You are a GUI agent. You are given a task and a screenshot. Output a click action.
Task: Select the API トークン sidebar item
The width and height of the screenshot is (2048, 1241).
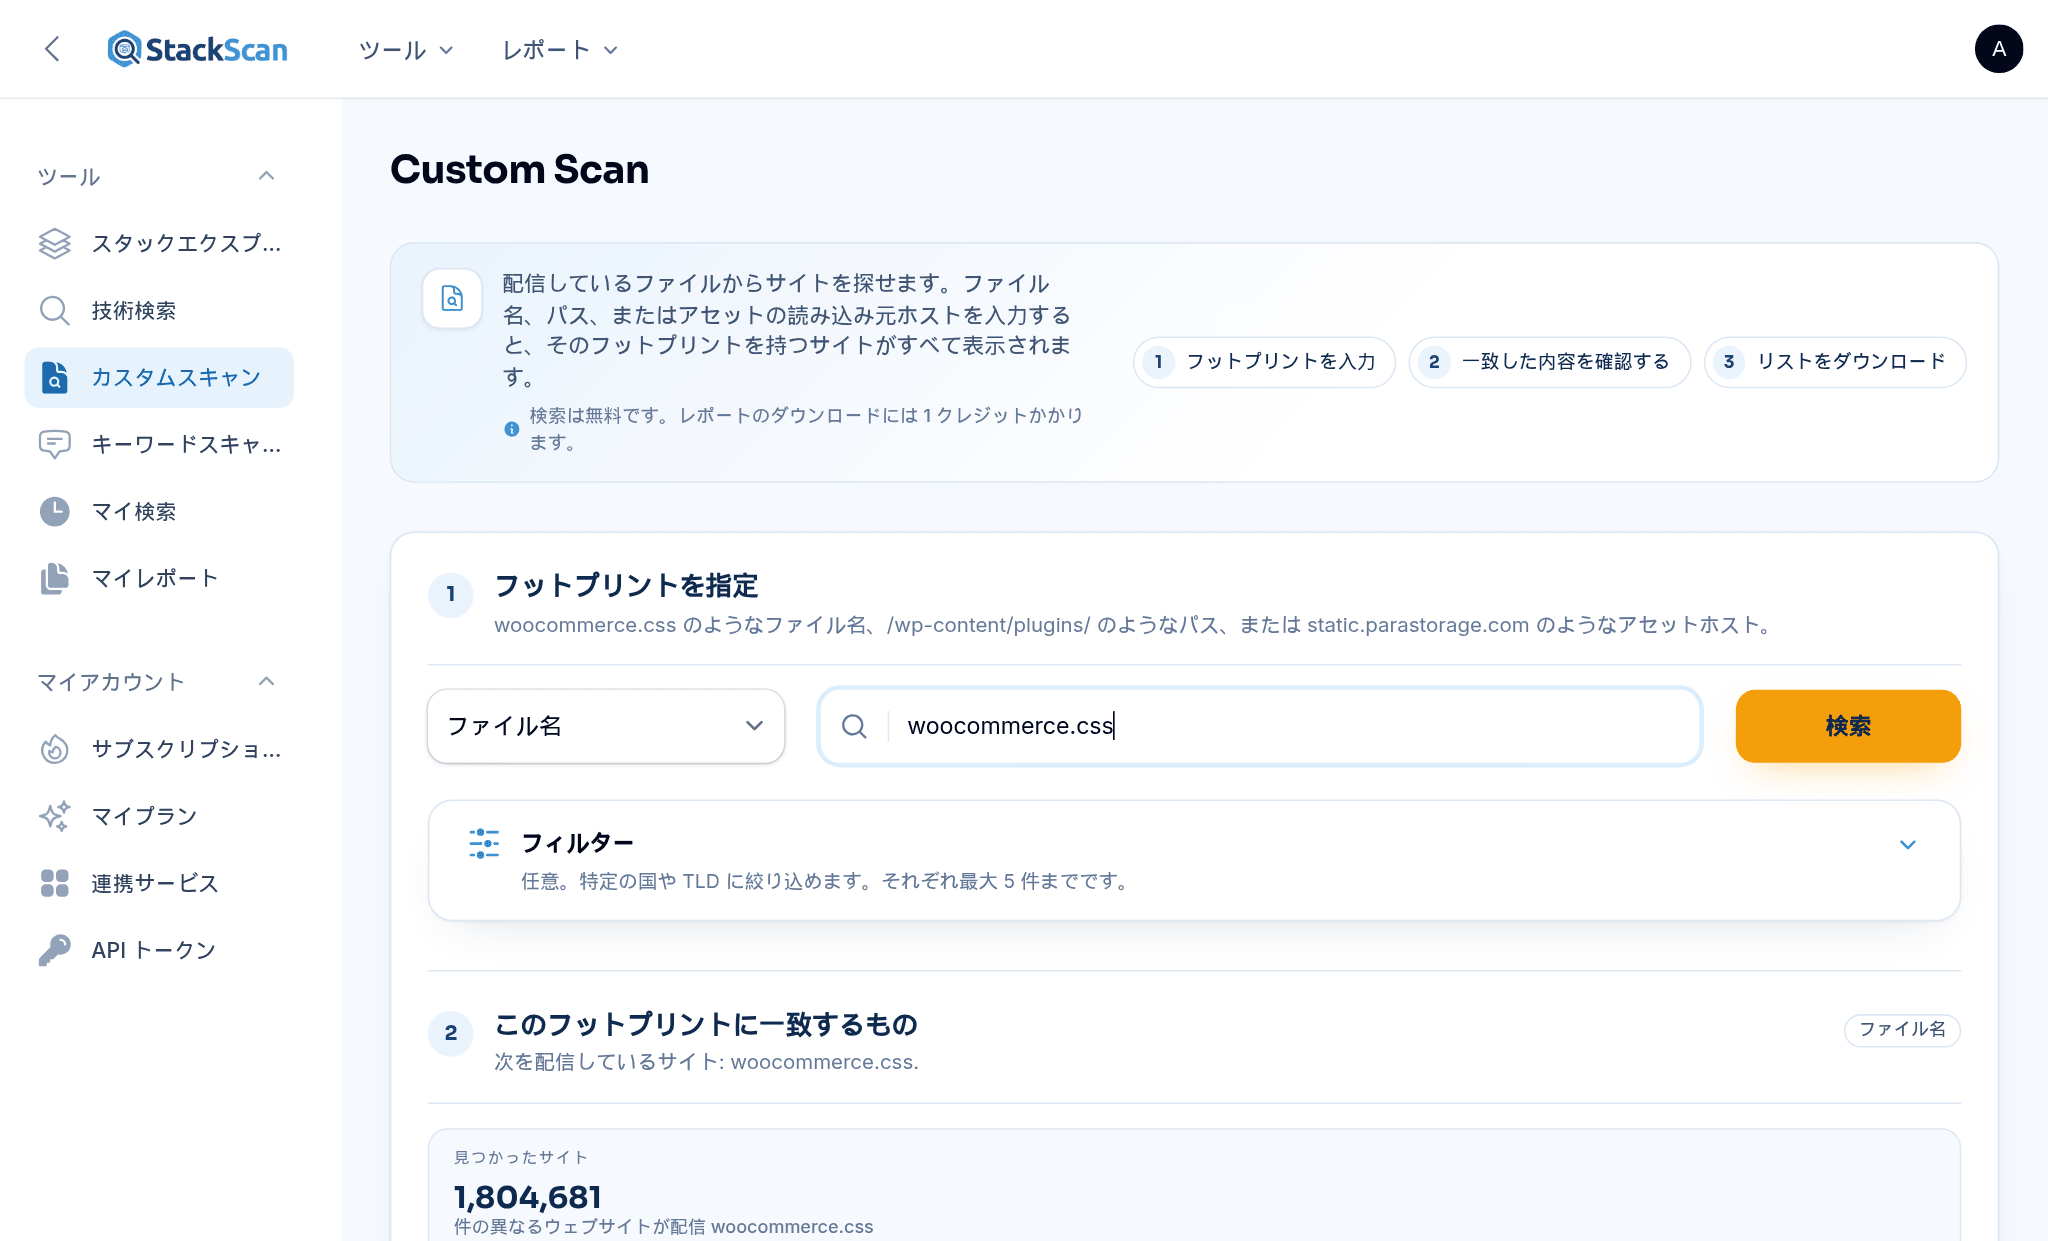tap(159, 950)
